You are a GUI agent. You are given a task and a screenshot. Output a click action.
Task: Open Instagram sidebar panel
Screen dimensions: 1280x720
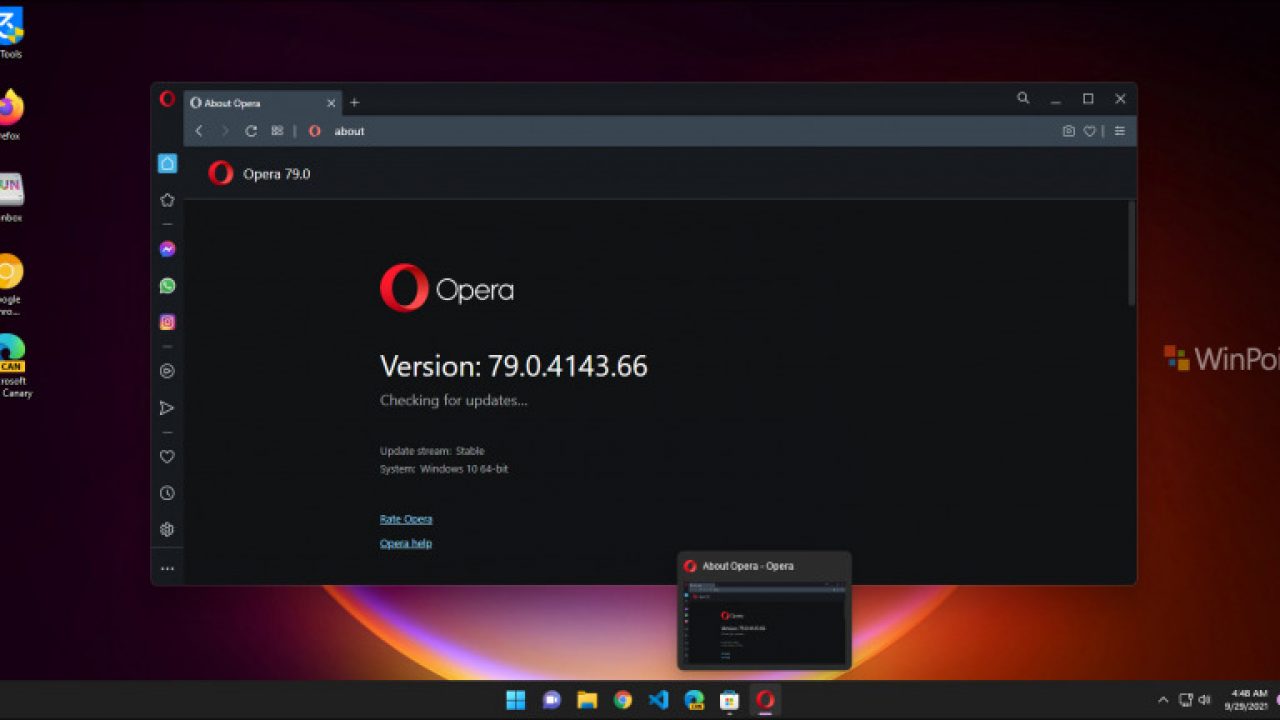pyautogui.click(x=167, y=322)
